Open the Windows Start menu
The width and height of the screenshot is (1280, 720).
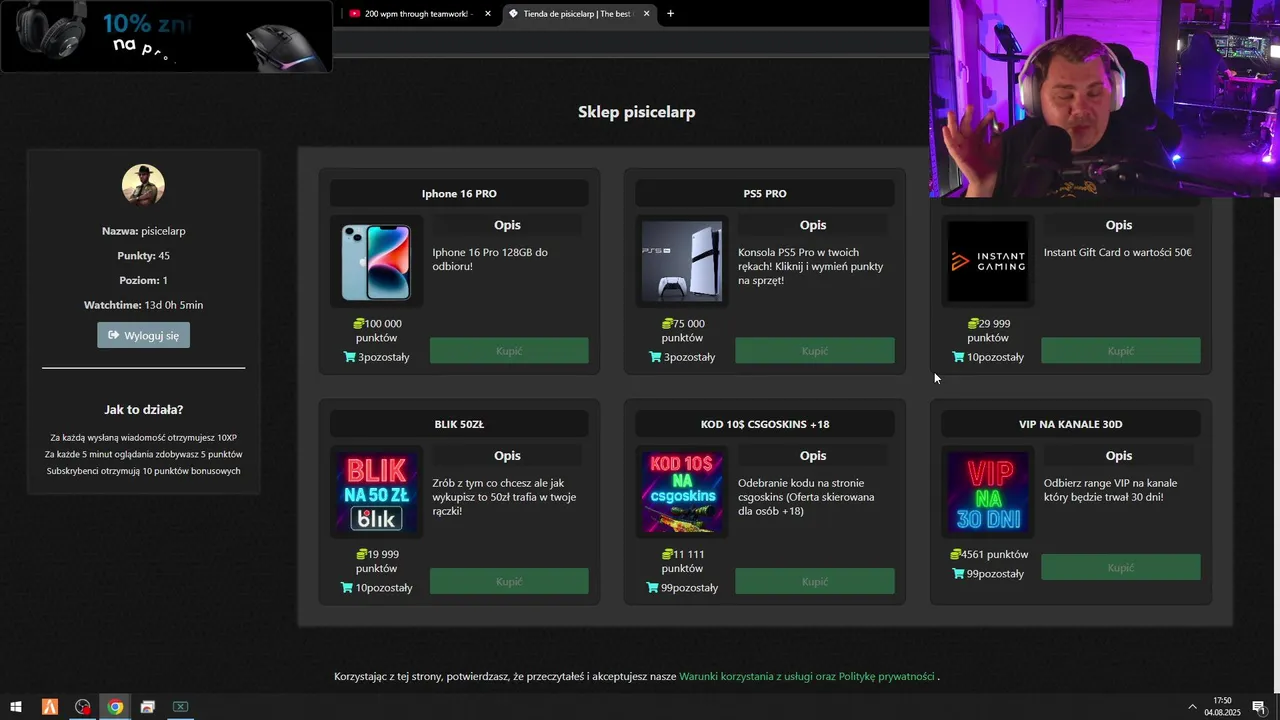click(x=16, y=707)
